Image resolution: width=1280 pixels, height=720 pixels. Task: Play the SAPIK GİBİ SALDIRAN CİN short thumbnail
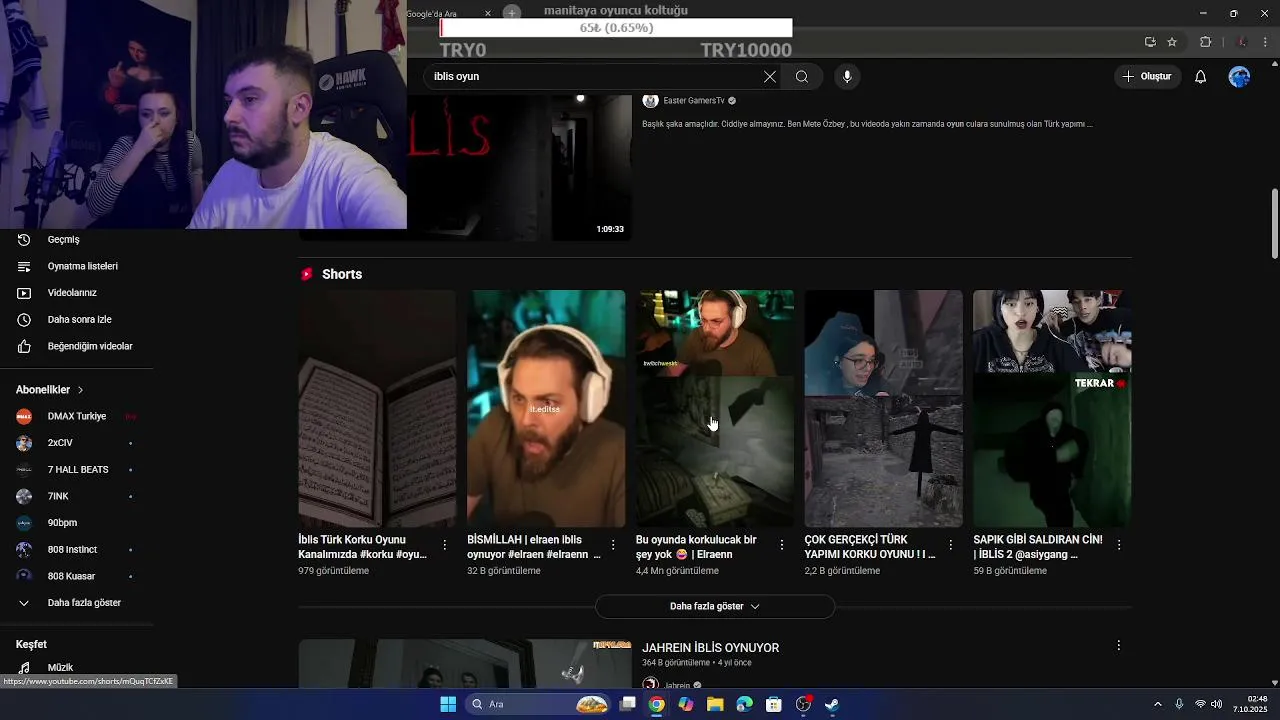click(x=1052, y=408)
